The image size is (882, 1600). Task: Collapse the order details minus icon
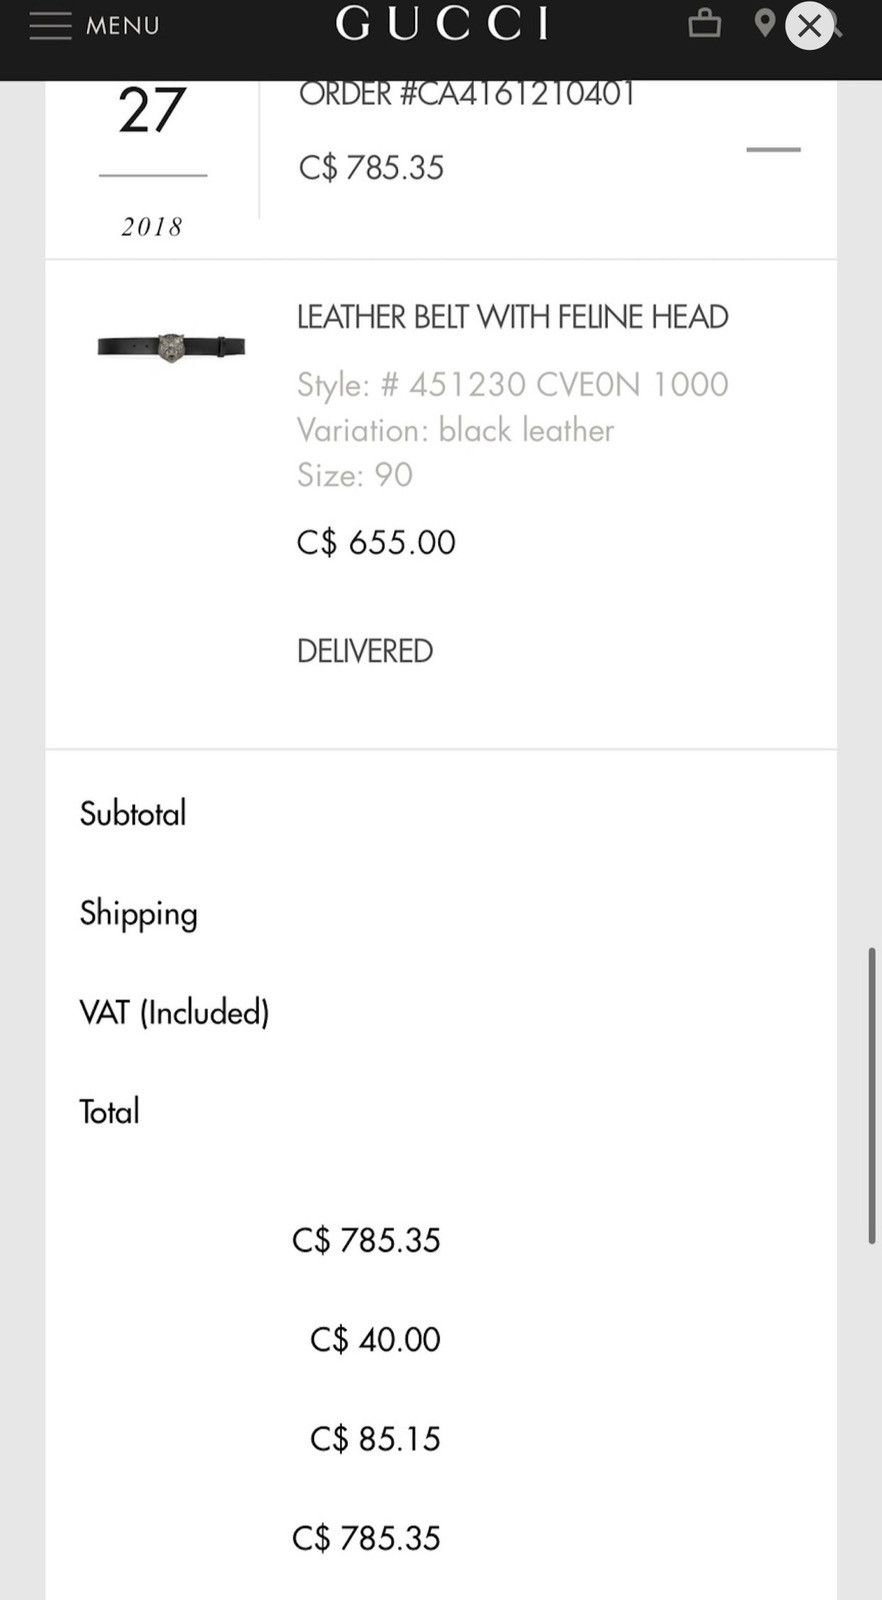(x=774, y=149)
